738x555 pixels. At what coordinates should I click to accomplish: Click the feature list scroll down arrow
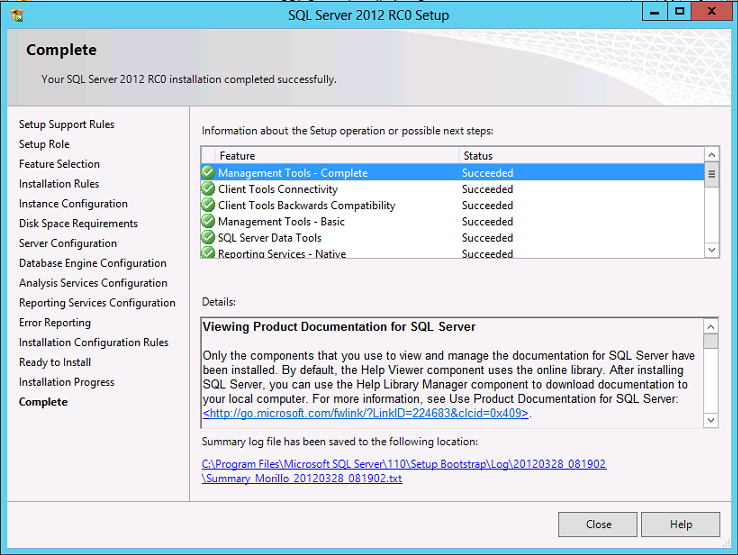click(x=712, y=250)
